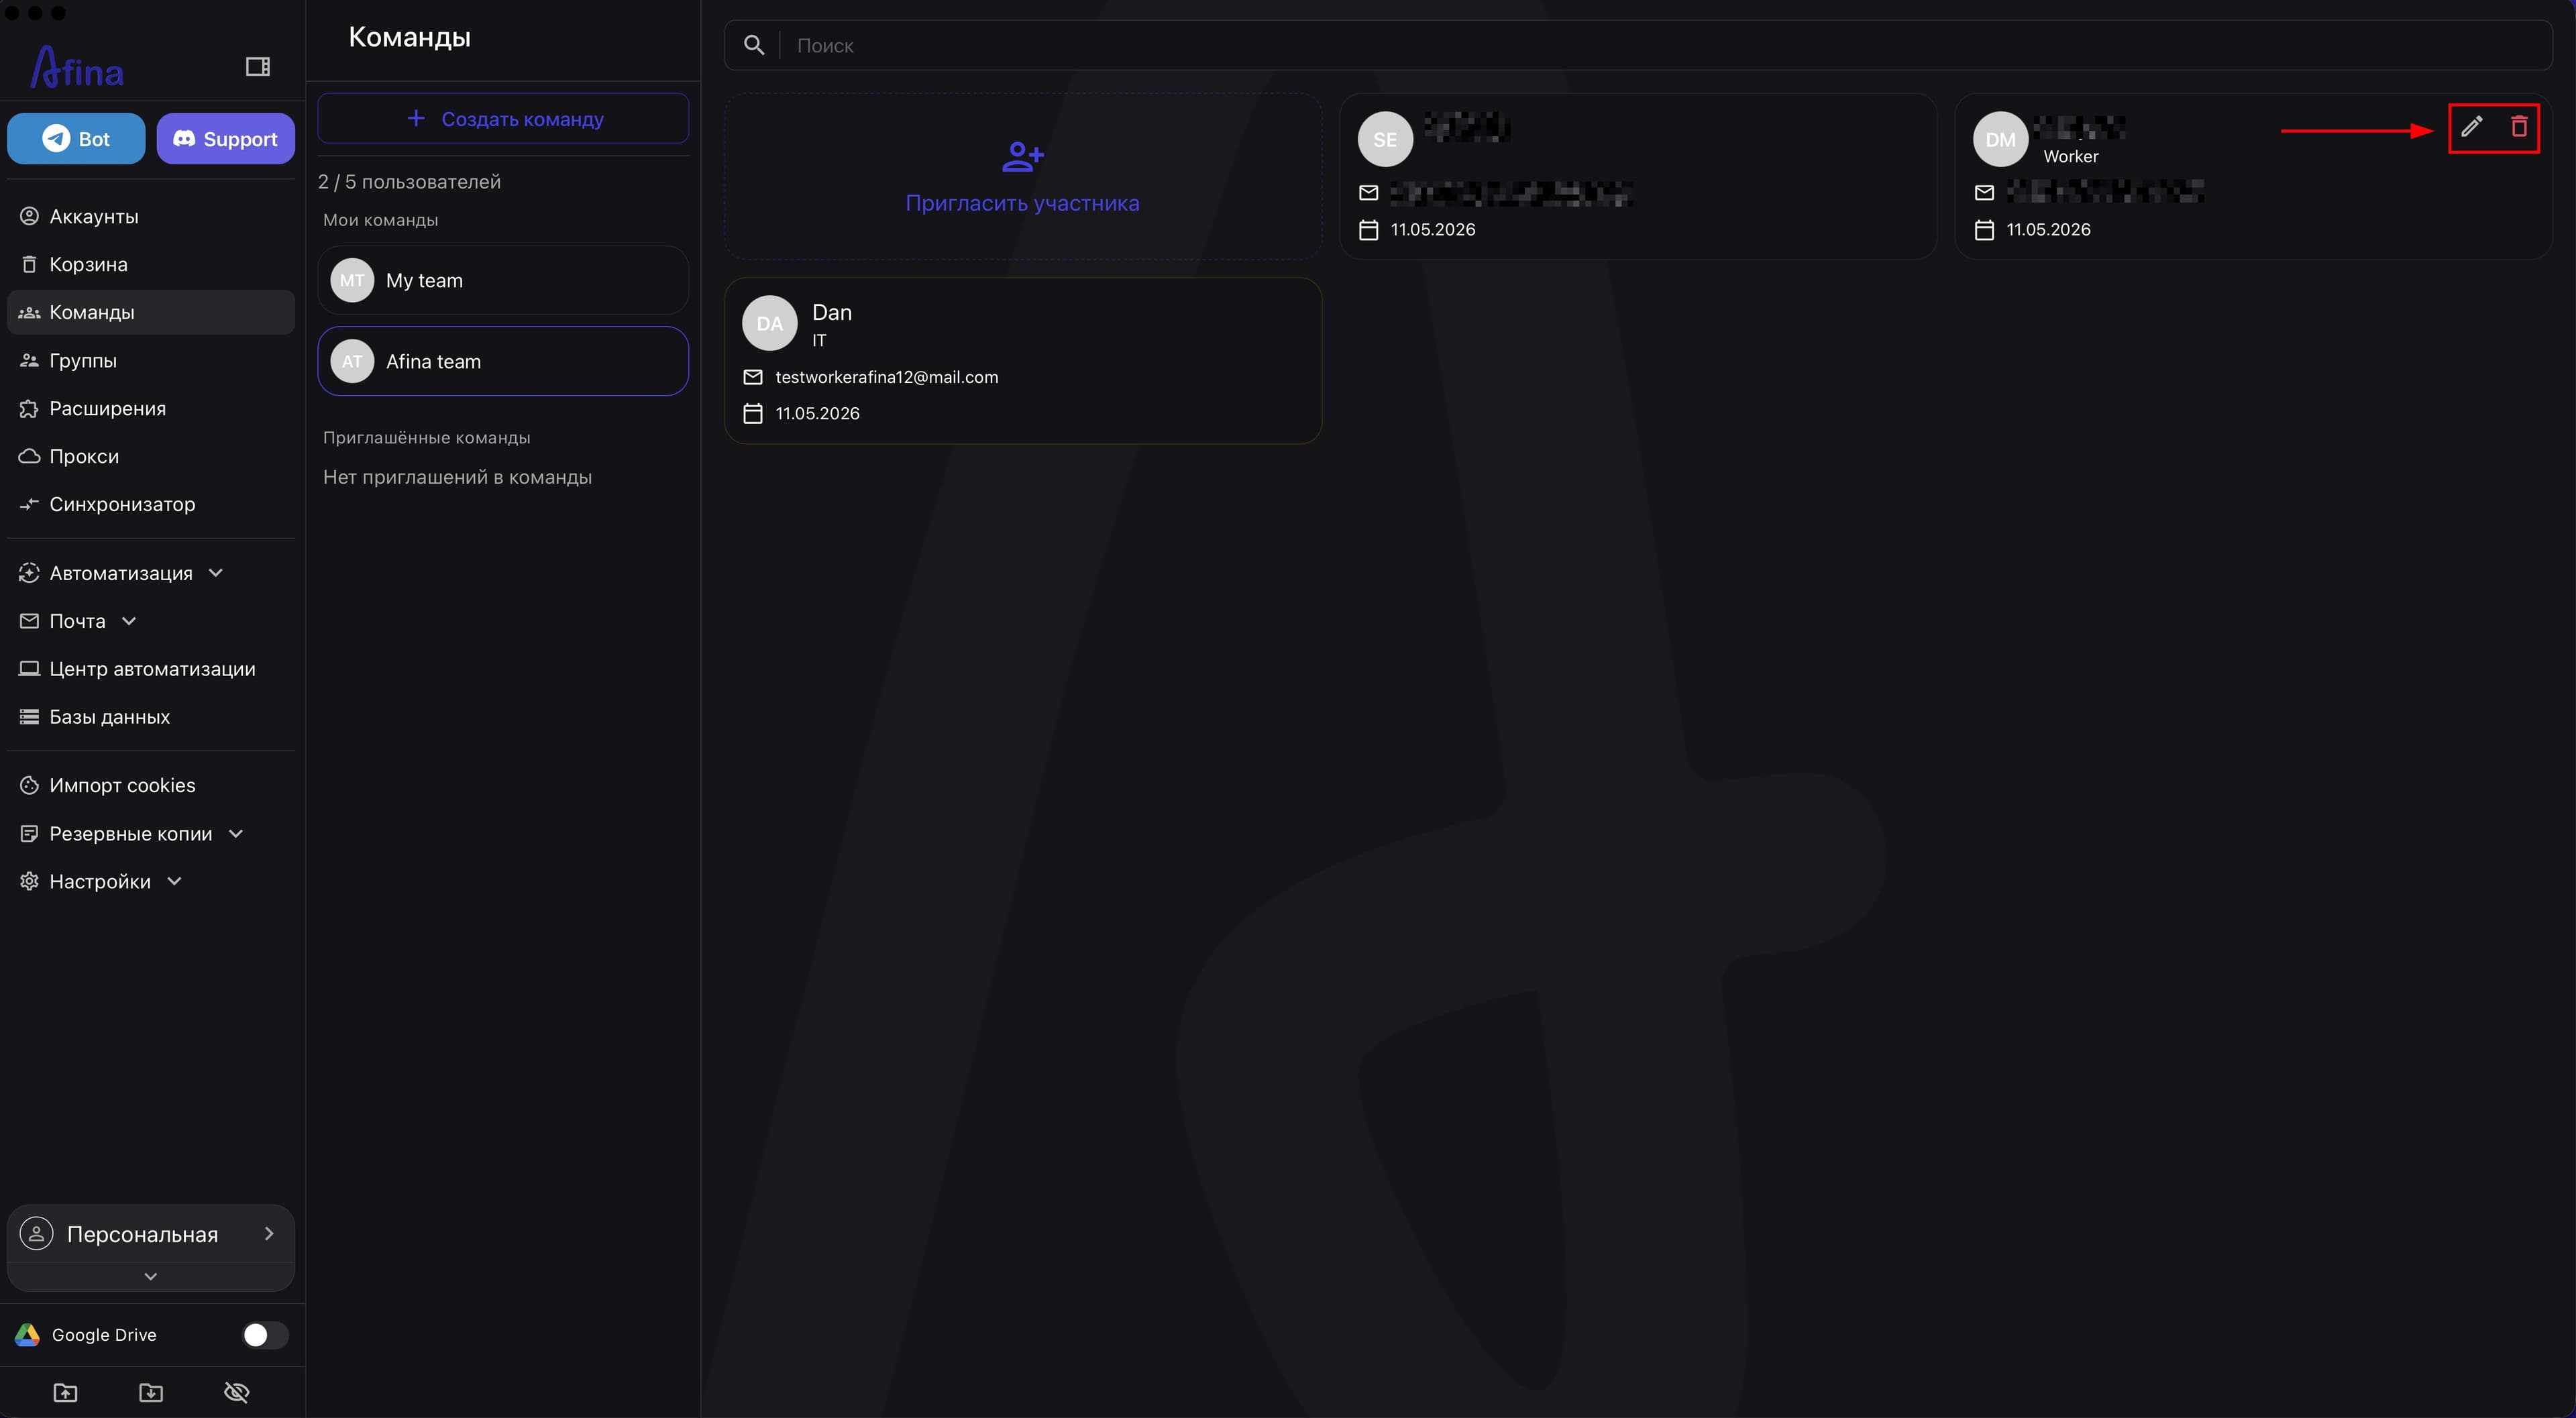2576x1418 pixels.
Task: Go to Аккаунты in the sidebar
Action: click(151, 216)
